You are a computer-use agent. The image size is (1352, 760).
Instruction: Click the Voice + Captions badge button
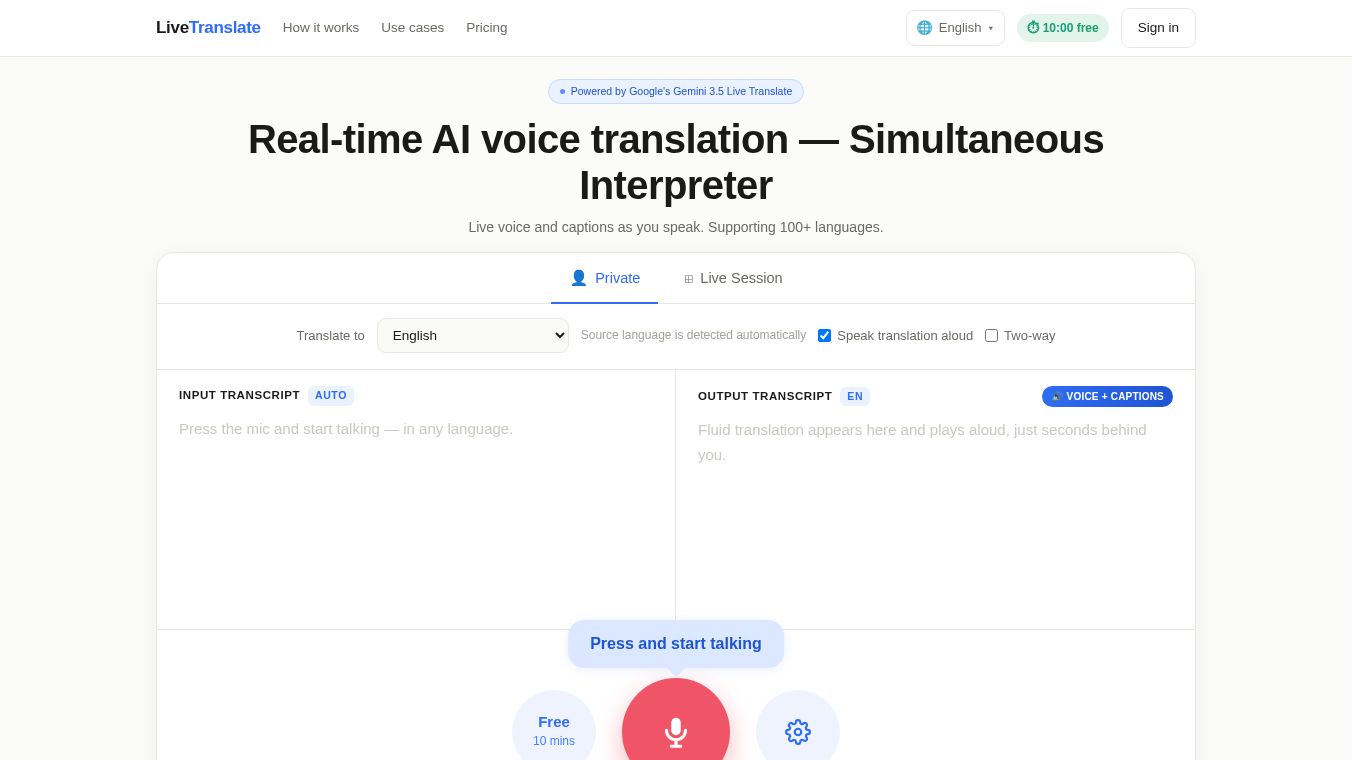(1107, 397)
